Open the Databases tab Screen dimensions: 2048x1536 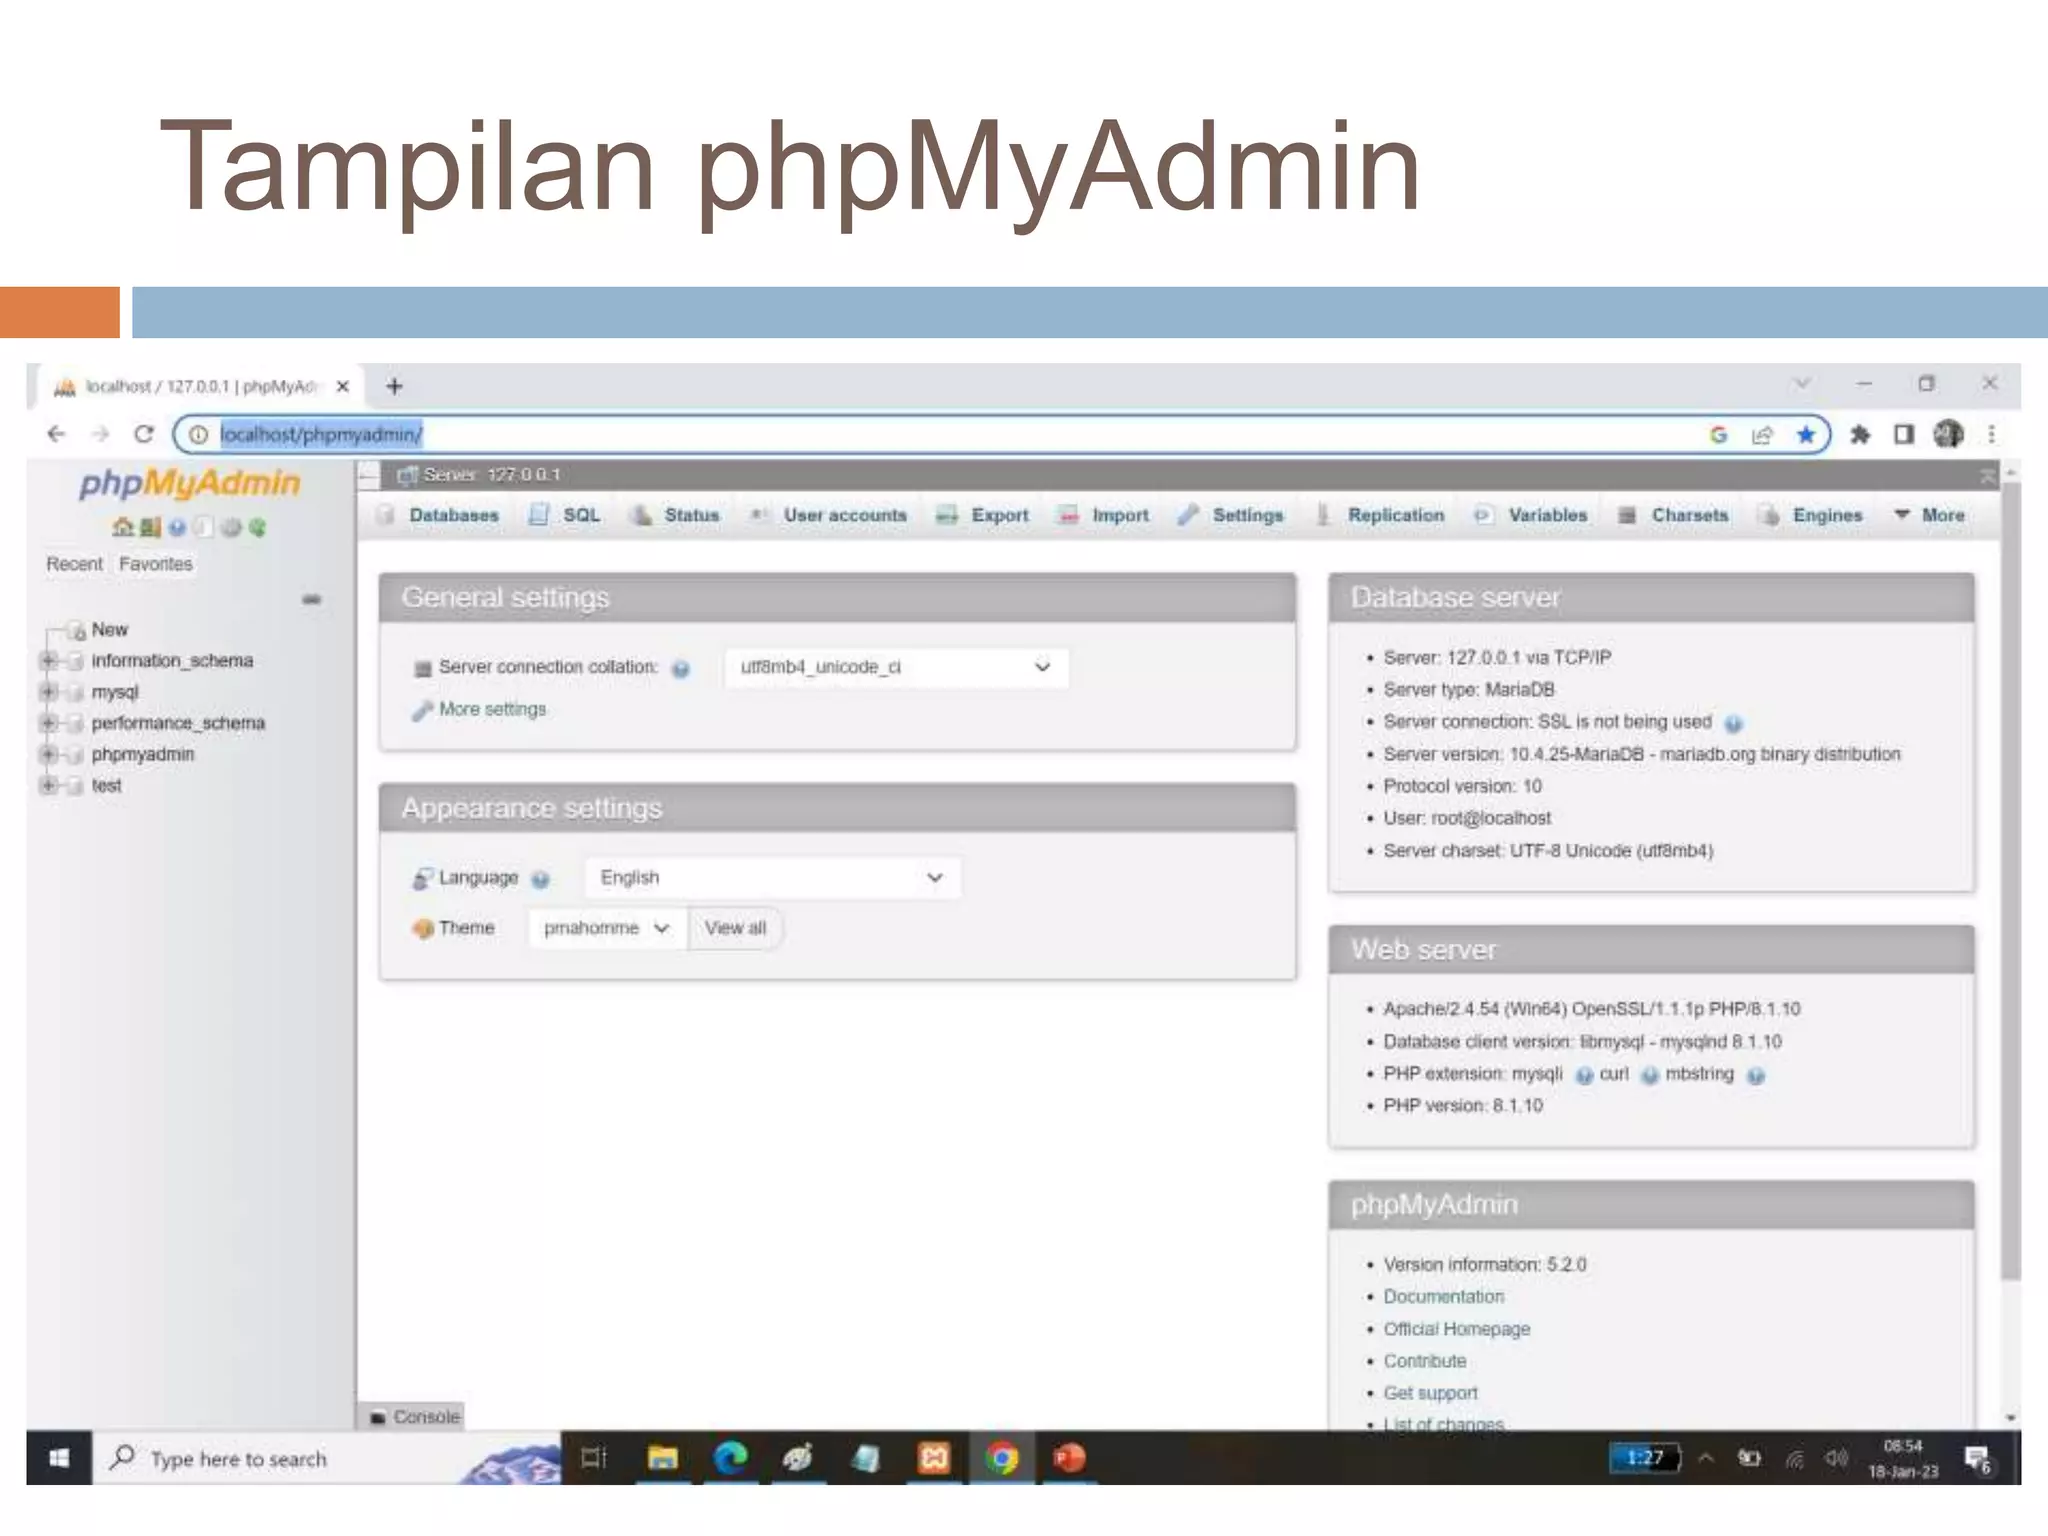point(440,515)
